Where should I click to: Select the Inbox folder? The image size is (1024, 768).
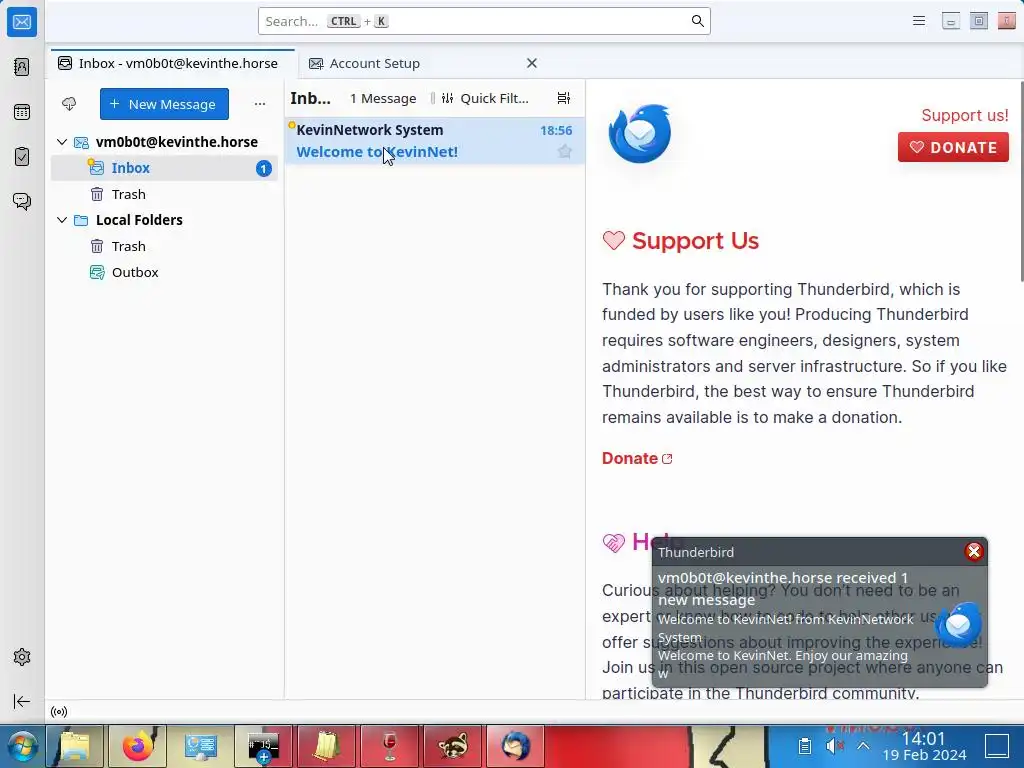pyautogui.click(x=165, y=168)
